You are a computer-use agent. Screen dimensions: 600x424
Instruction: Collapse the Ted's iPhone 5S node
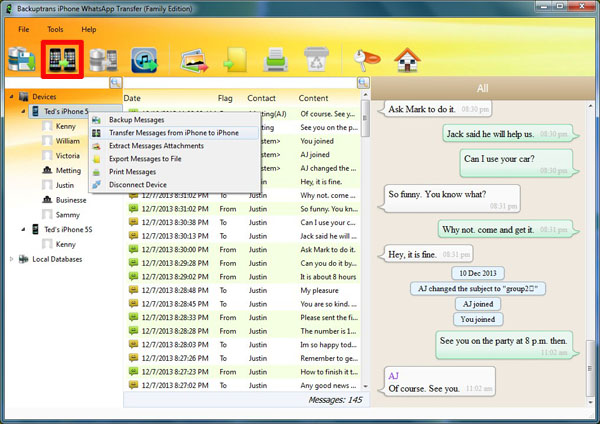point(23,229)
